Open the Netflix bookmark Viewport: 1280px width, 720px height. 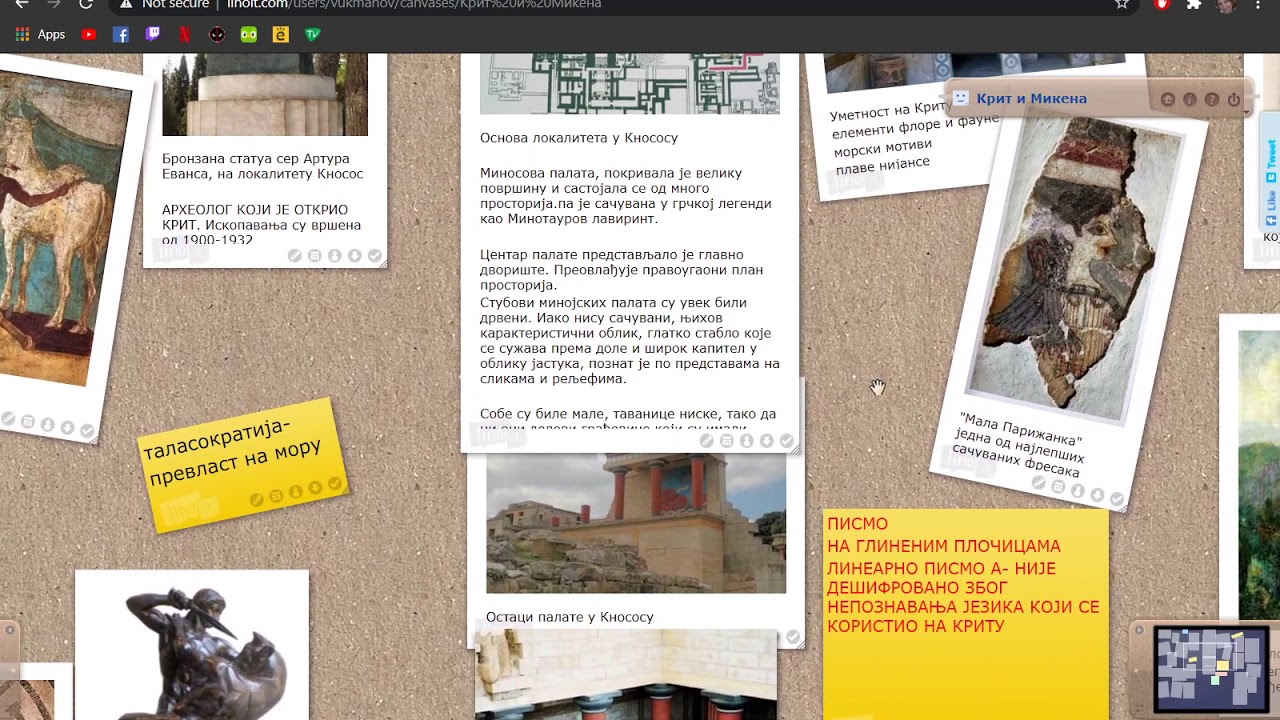[x=185, y=34]
